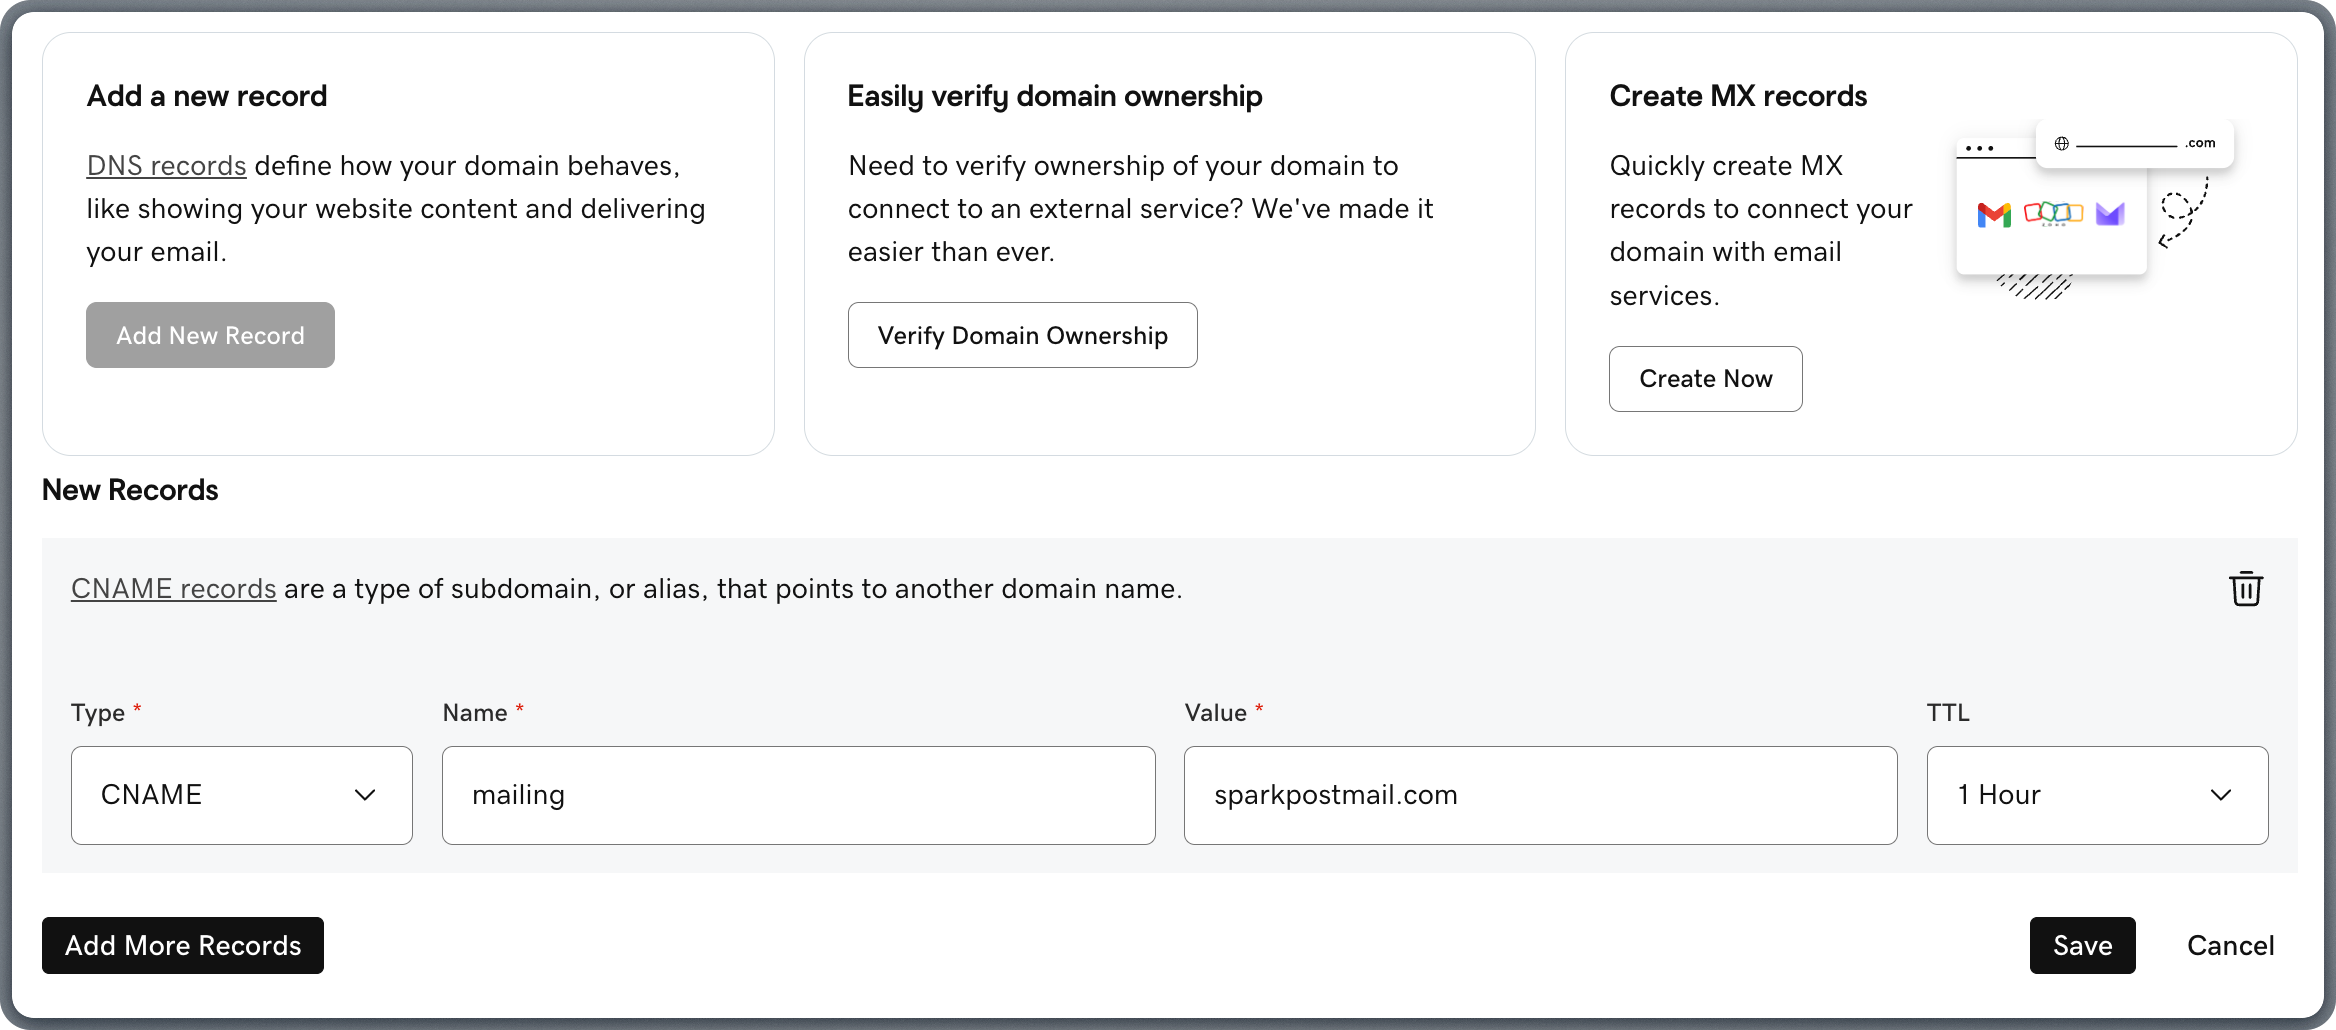The image size is (2336, 1030).
Task: Click the Name field containing mailing
Action: coord(798,795)
